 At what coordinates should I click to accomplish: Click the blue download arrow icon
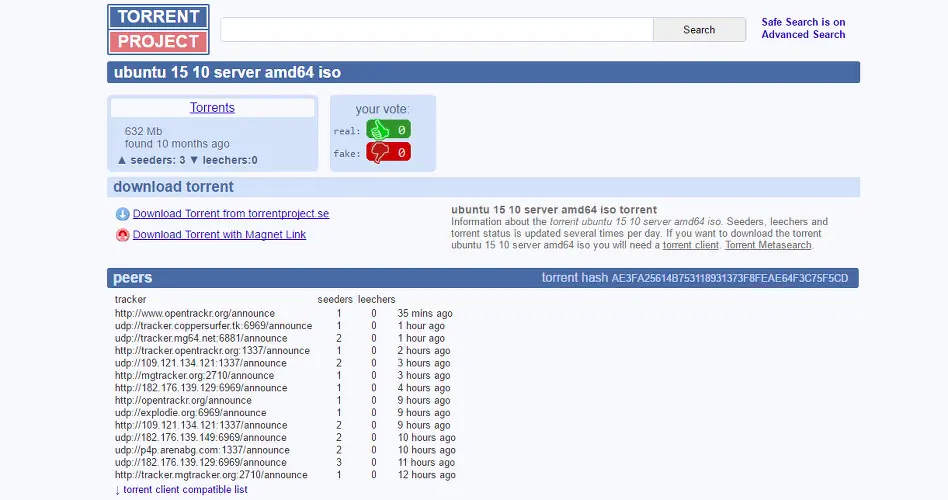click(123, 214)
